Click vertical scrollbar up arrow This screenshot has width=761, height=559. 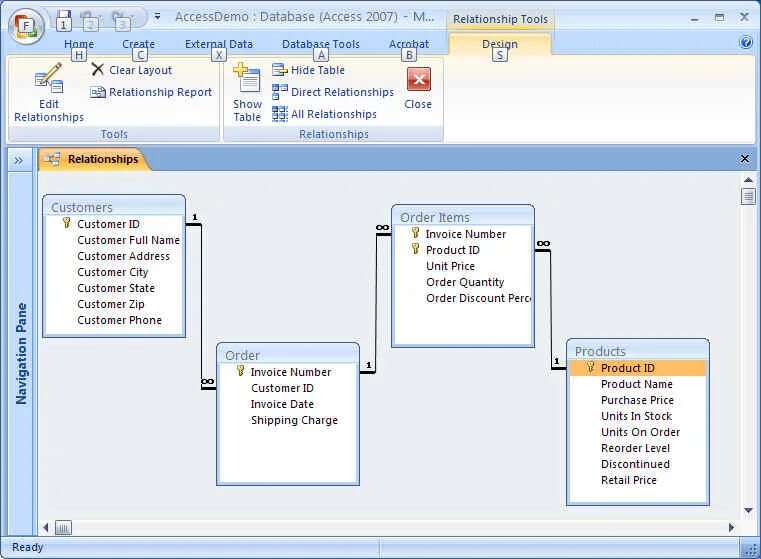[x=748, y=180]
